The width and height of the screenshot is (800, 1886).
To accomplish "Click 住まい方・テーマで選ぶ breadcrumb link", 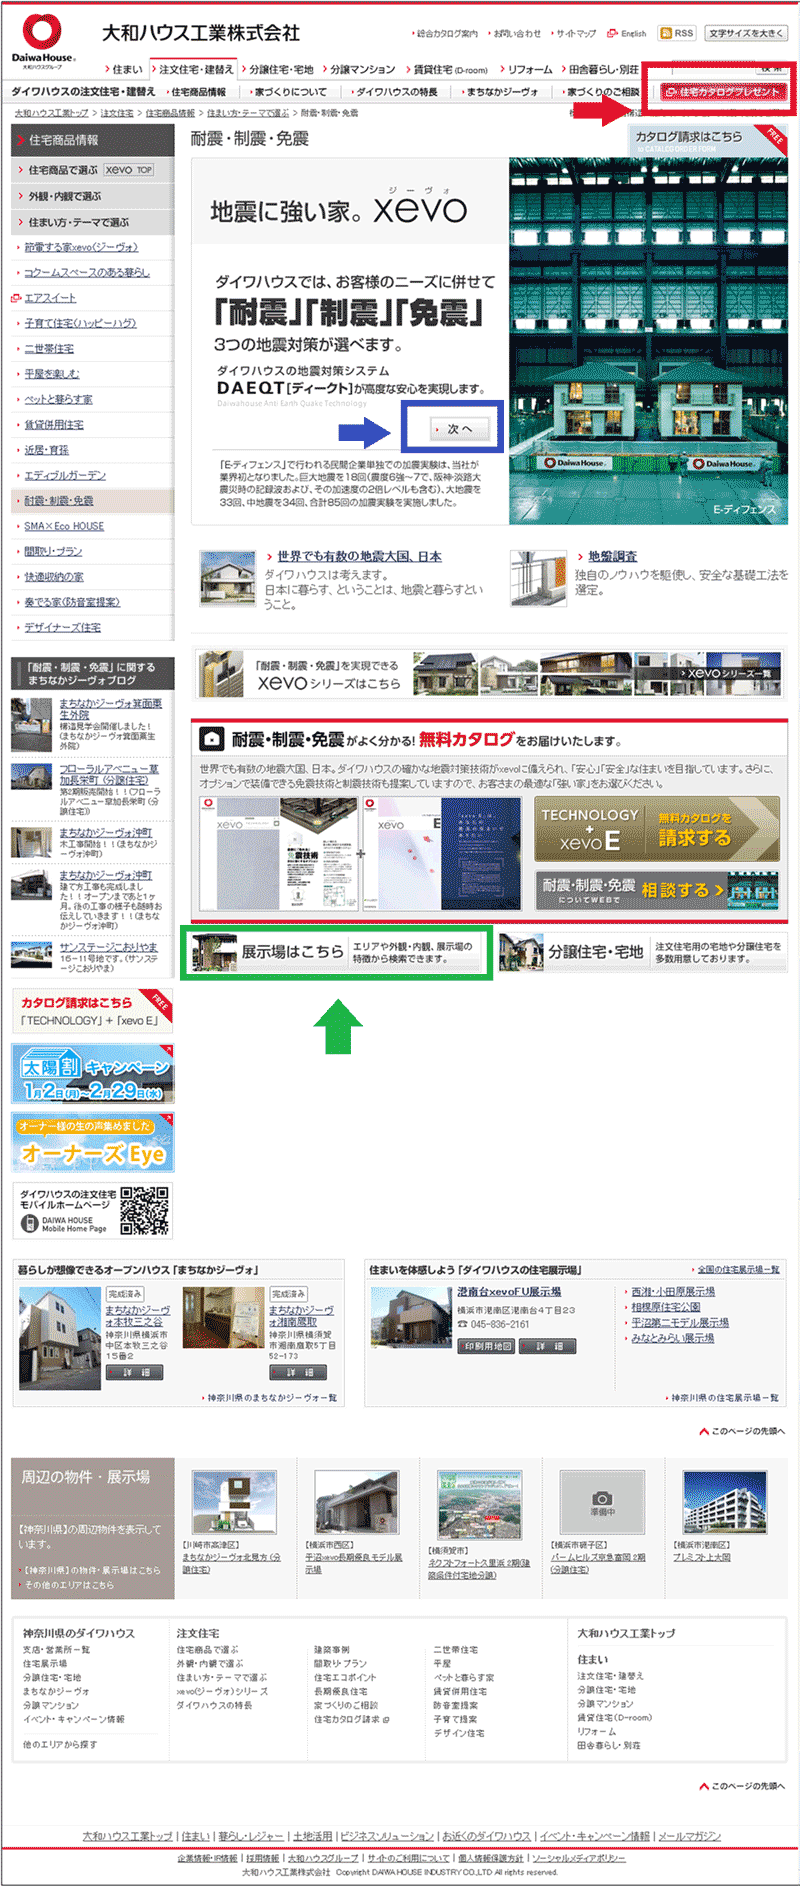I will coord(248,113).
